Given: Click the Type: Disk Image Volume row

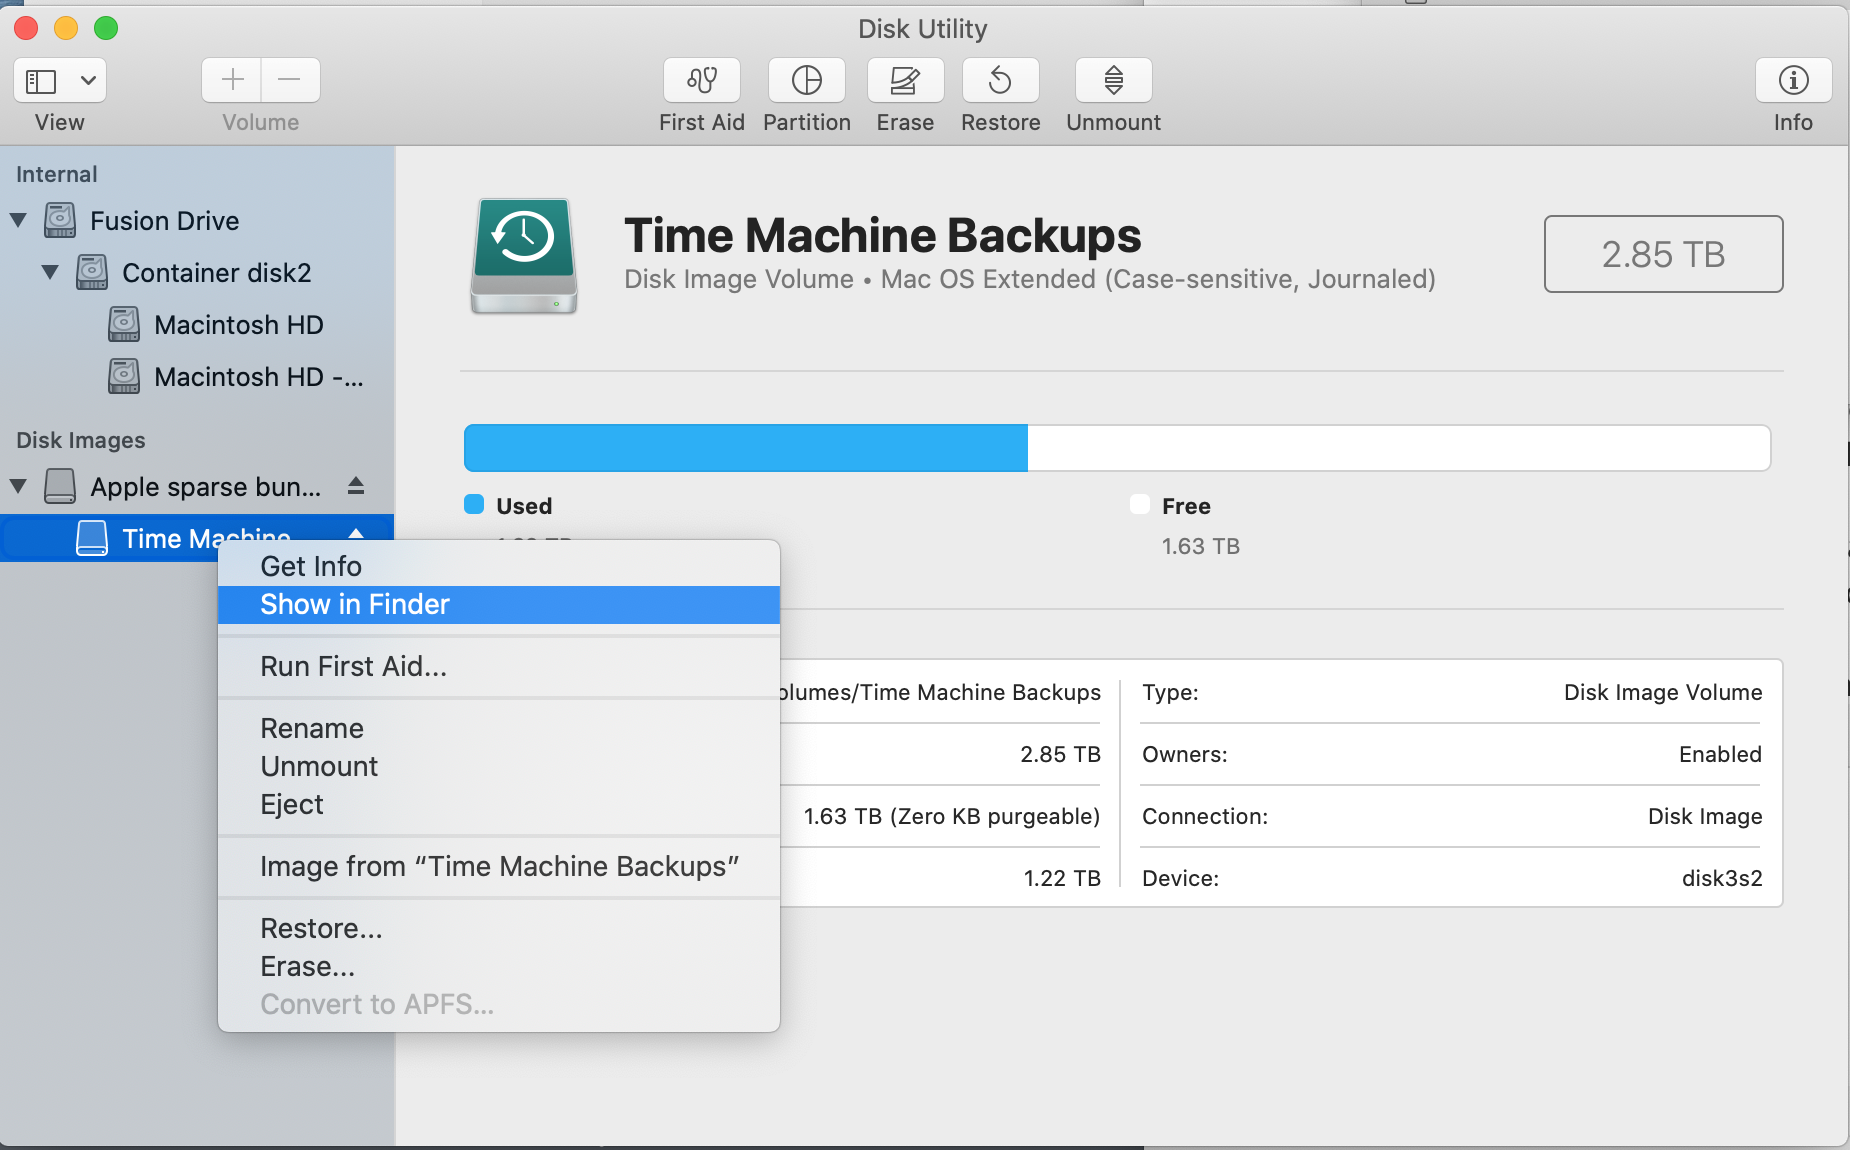Looking at the screenshot, I should pos(1452,692).
